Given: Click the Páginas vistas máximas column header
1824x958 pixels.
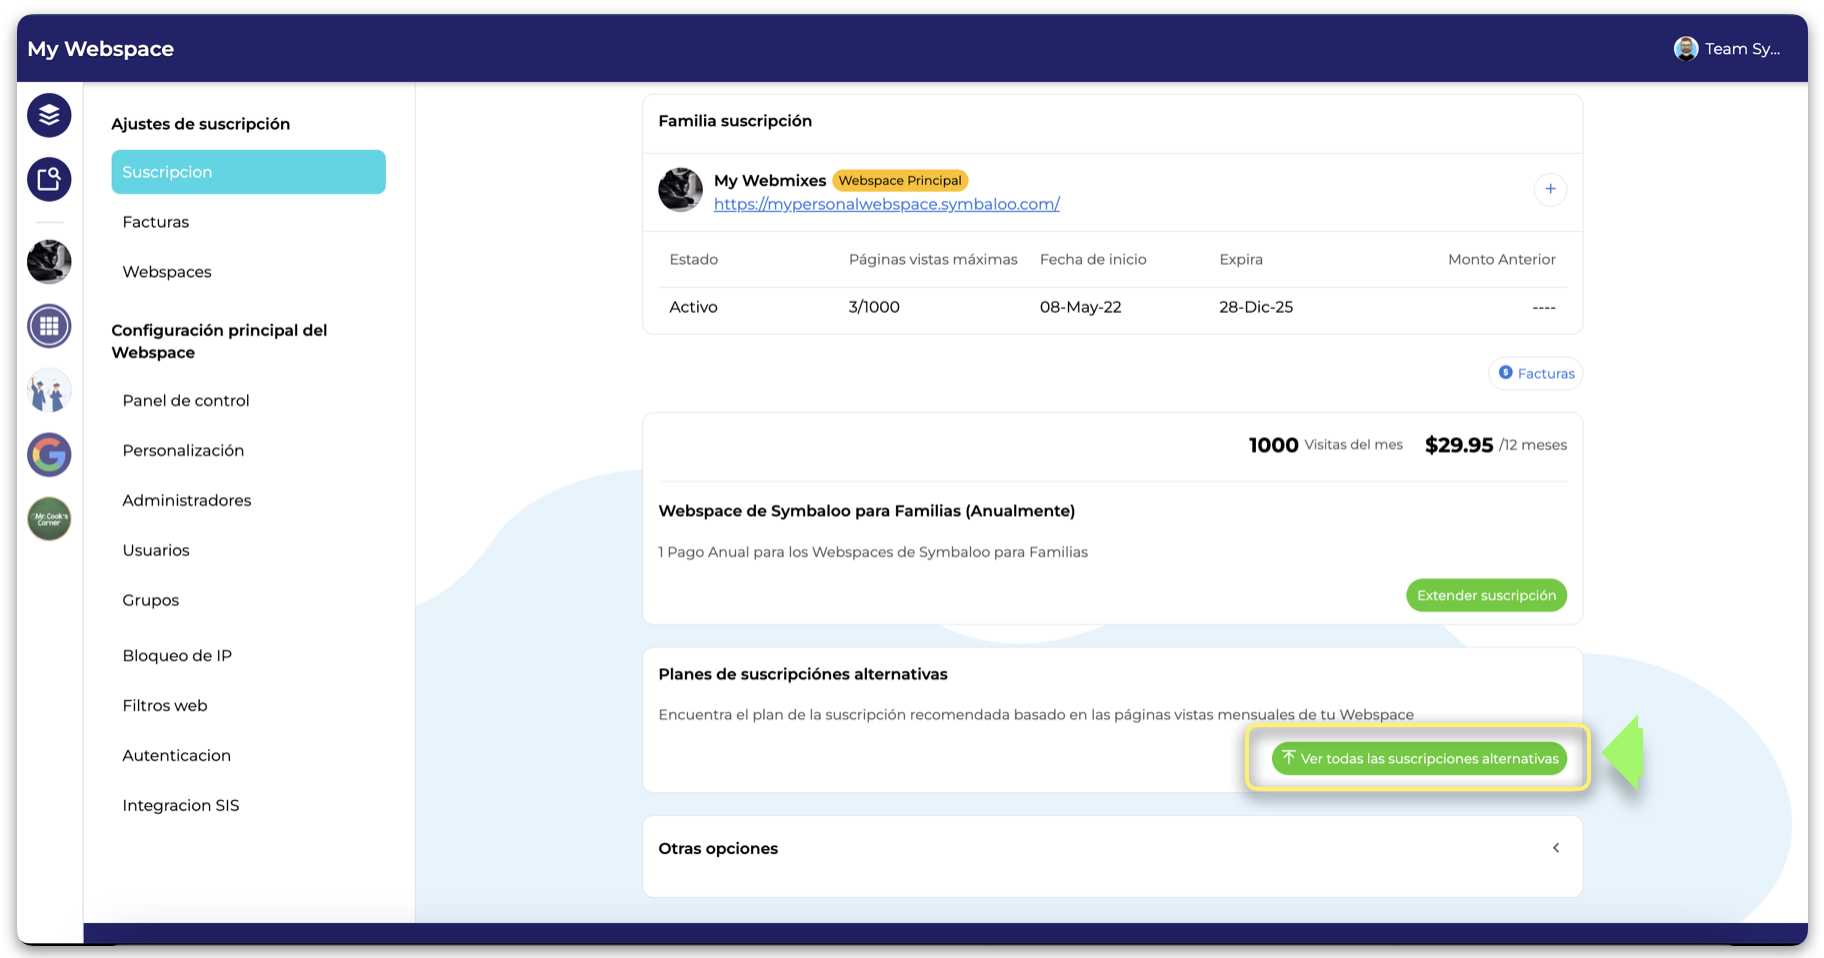Looking at the screenshot, I should tap(933, 259).
